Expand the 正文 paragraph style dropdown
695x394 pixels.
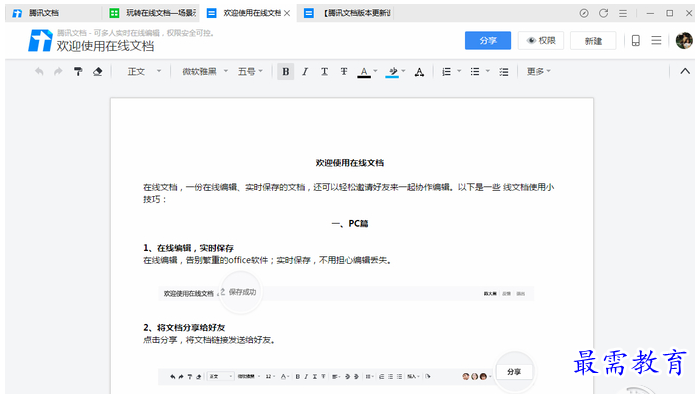coord(144,71)
